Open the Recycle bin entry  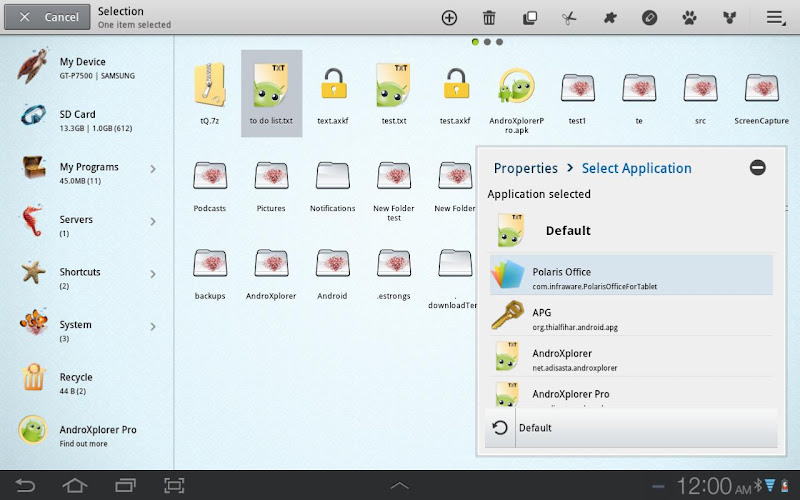tap(87, 382)
